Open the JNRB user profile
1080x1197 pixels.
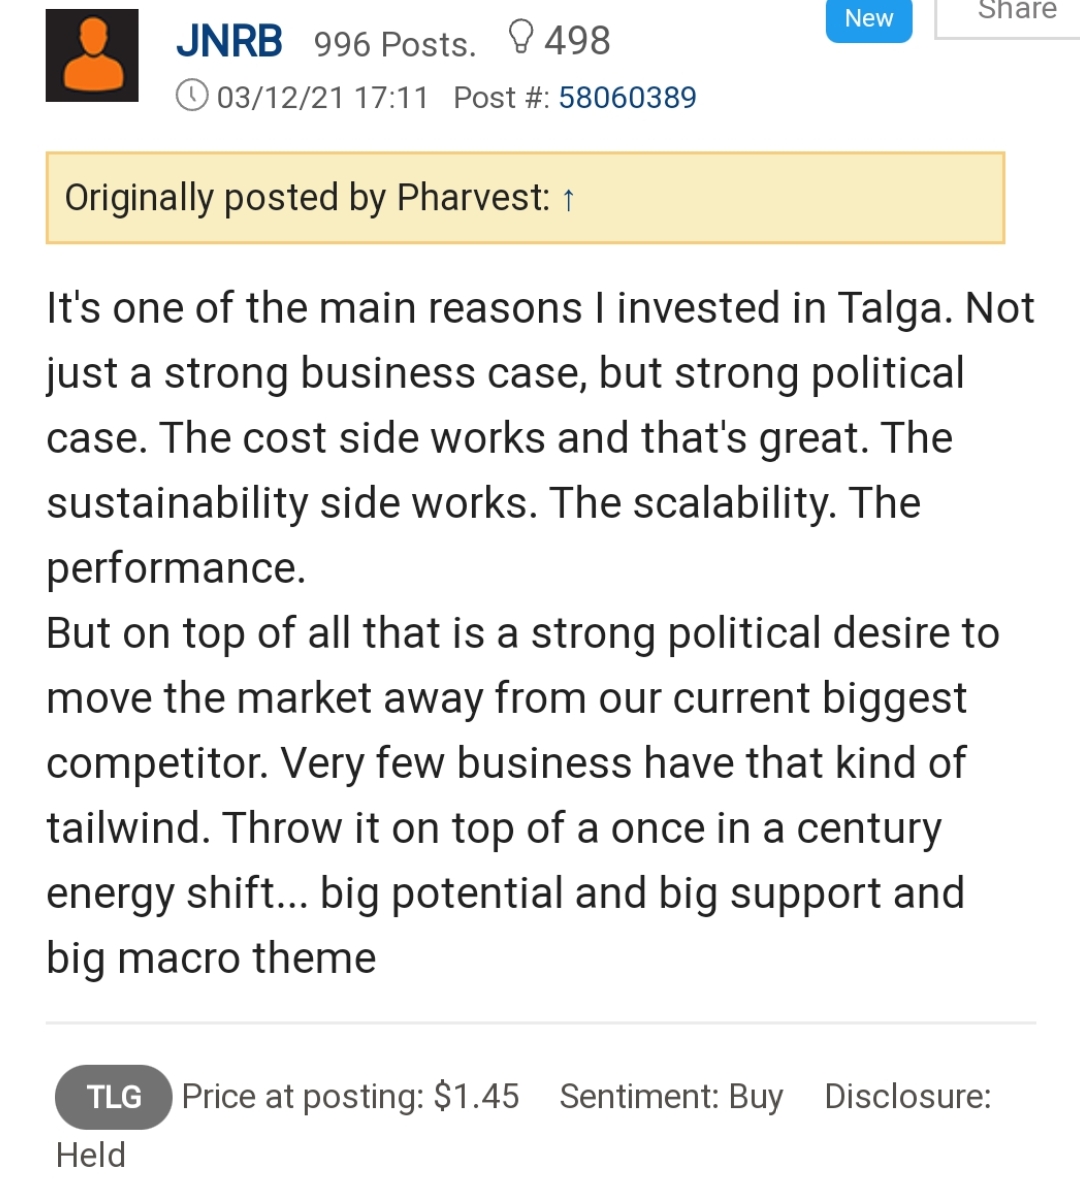click(x=229, y=40)
